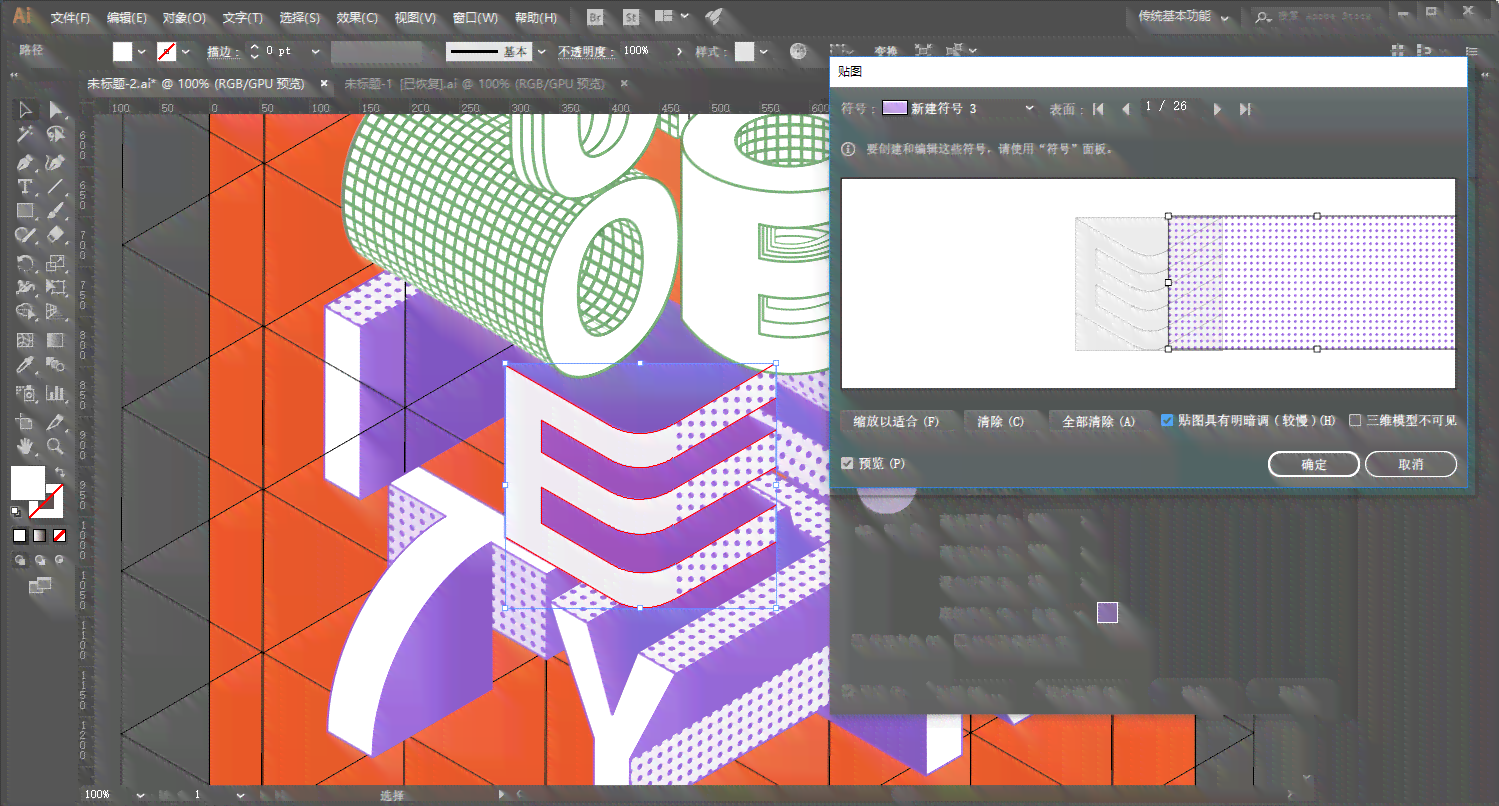This screenshot has height=806, width=1499.
Task: Select the Width (warp) tool
Action: point(25,288)
